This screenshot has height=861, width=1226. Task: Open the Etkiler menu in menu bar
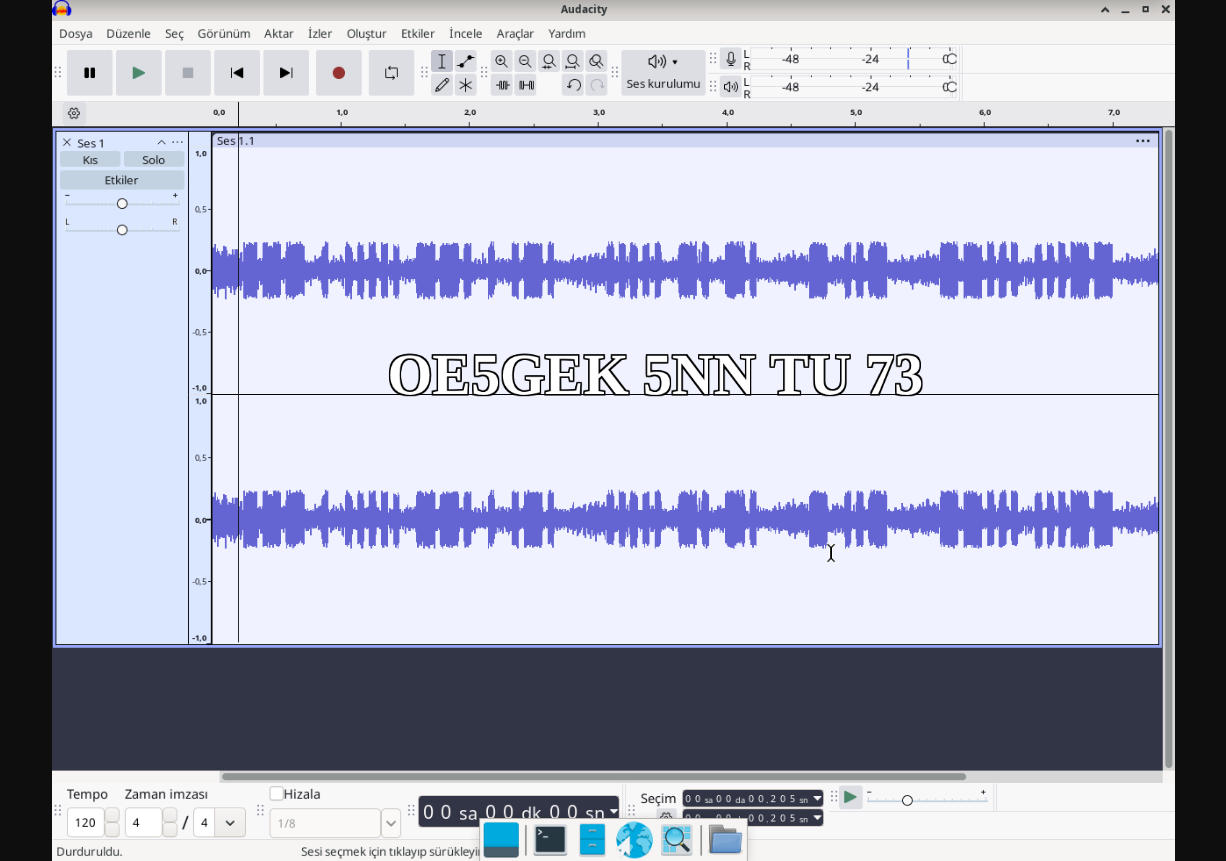[x=417, y=33]
